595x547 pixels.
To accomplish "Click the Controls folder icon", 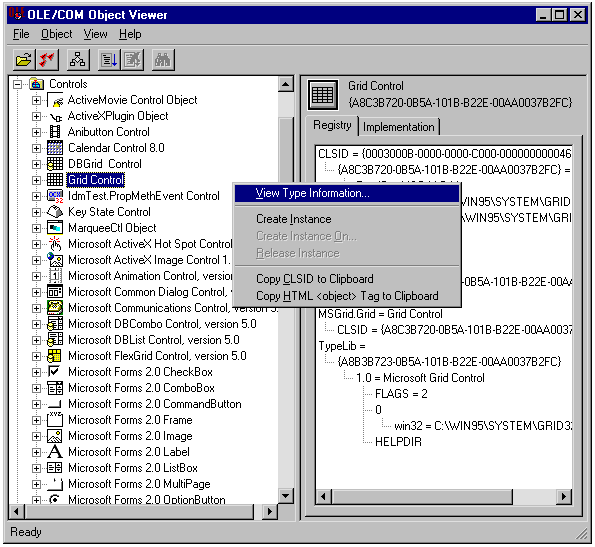I will pos(36,84).
